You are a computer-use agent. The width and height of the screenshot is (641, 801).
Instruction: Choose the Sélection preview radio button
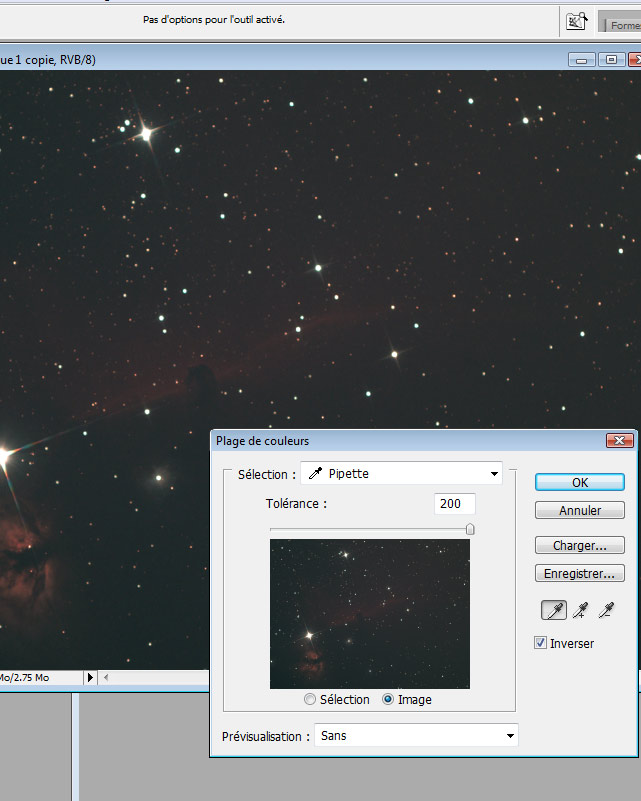pos(310,699)
